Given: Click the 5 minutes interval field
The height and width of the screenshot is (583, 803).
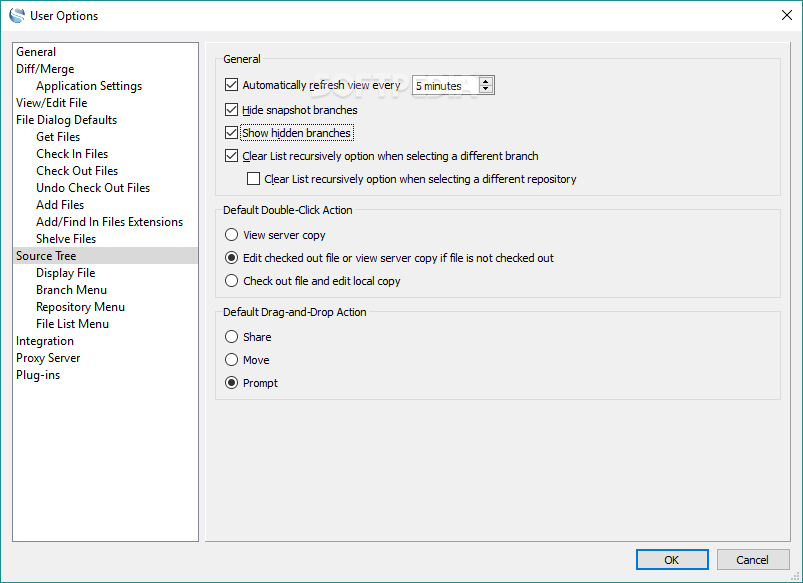Looking at the screenshot, I should pos(445,86).
